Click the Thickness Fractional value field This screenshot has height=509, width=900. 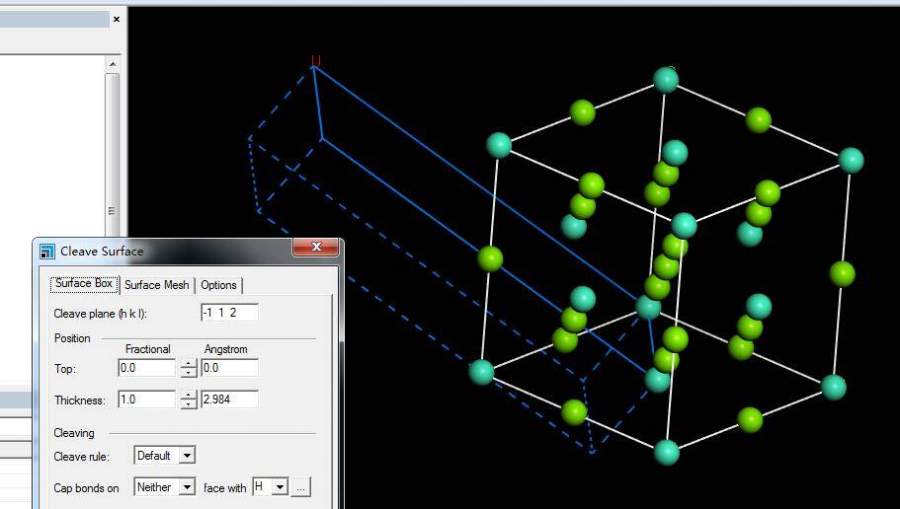tap(146, 399)
